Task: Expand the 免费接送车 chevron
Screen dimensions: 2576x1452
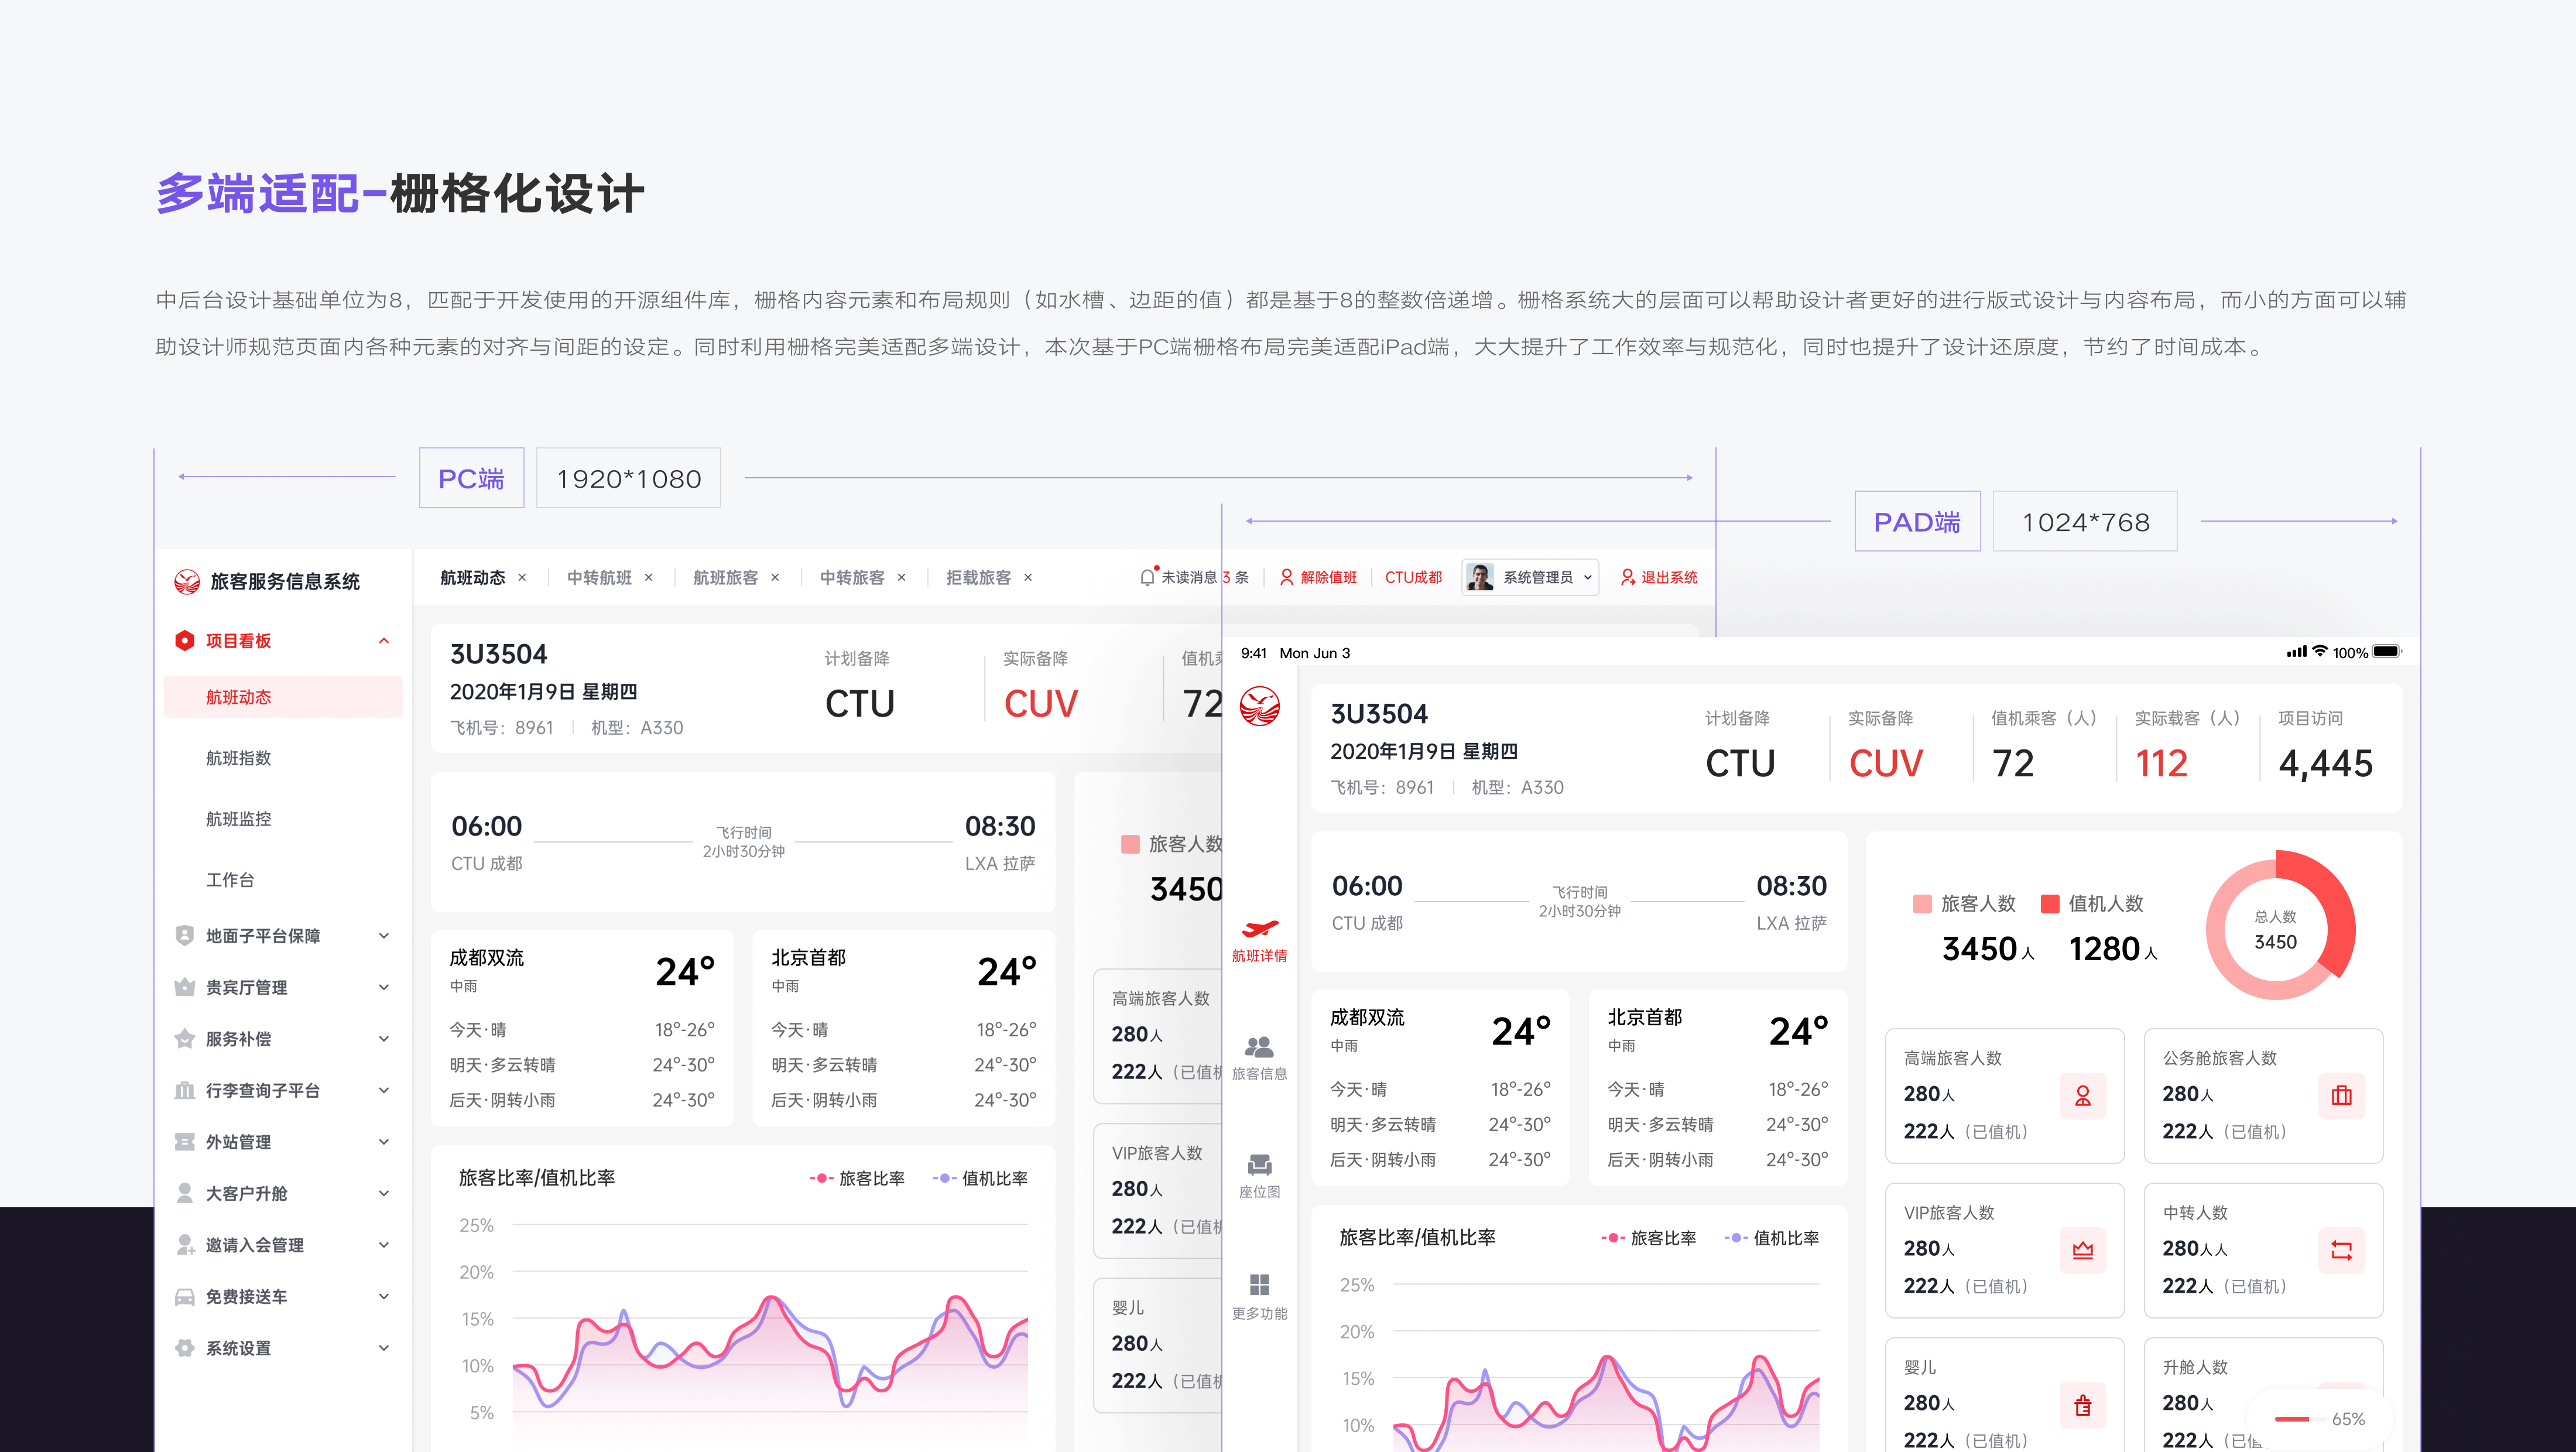Action: (384, 1297)
